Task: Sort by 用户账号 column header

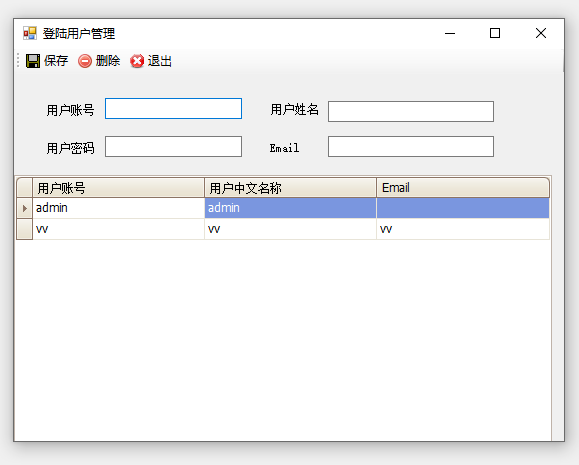Action: click(119, 188)
